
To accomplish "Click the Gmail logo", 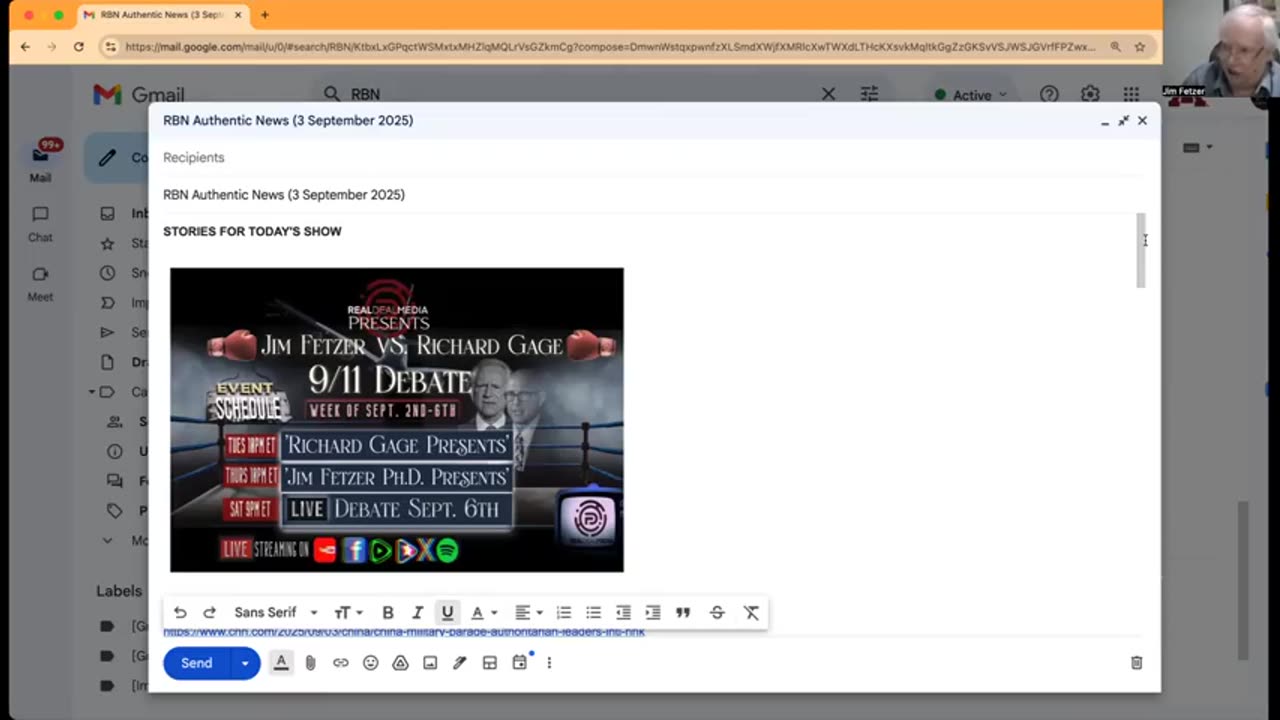I will coord(139,95).
